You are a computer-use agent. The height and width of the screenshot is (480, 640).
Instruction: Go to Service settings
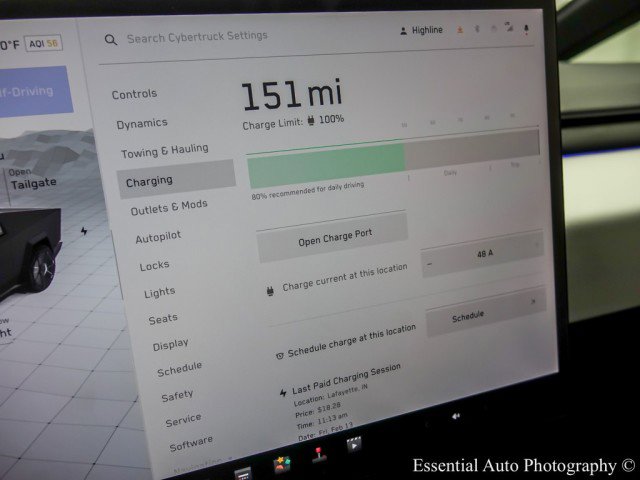[x=183, y=420]
